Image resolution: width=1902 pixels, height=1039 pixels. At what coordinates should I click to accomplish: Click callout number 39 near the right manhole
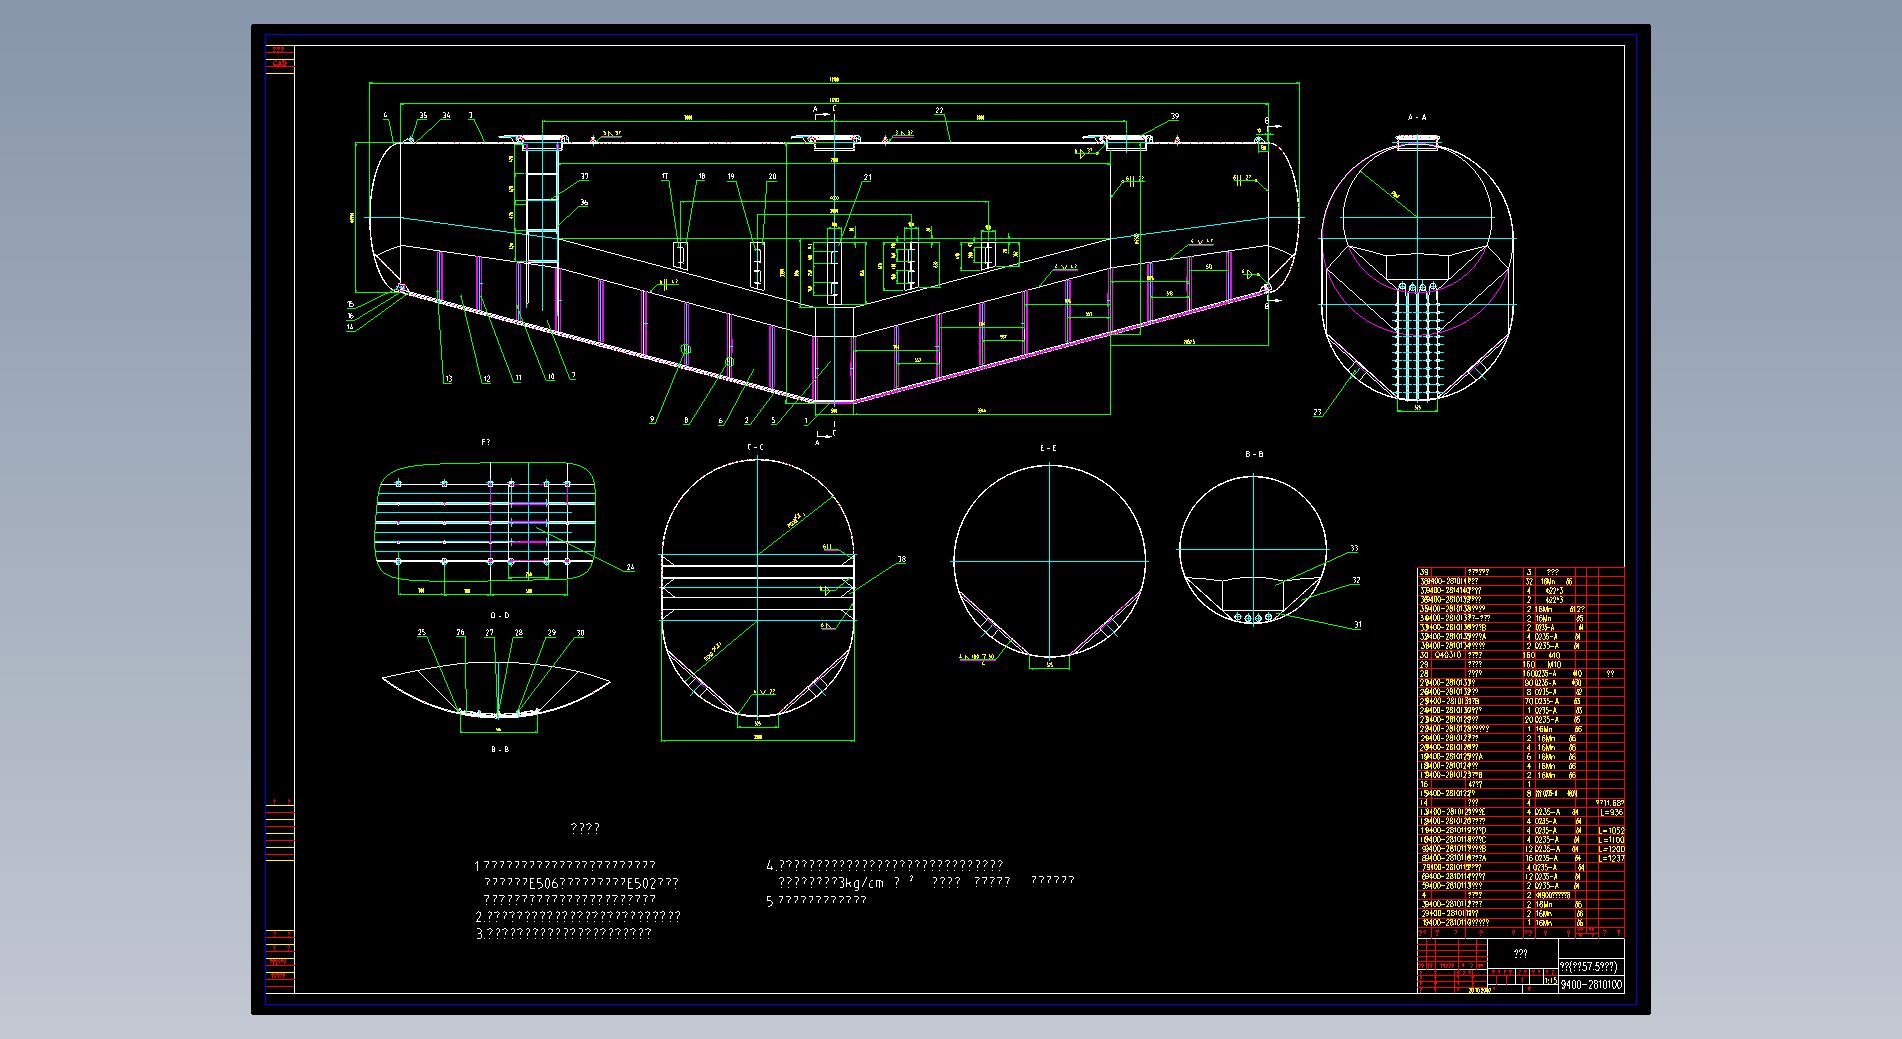(x=1175, y=116)
